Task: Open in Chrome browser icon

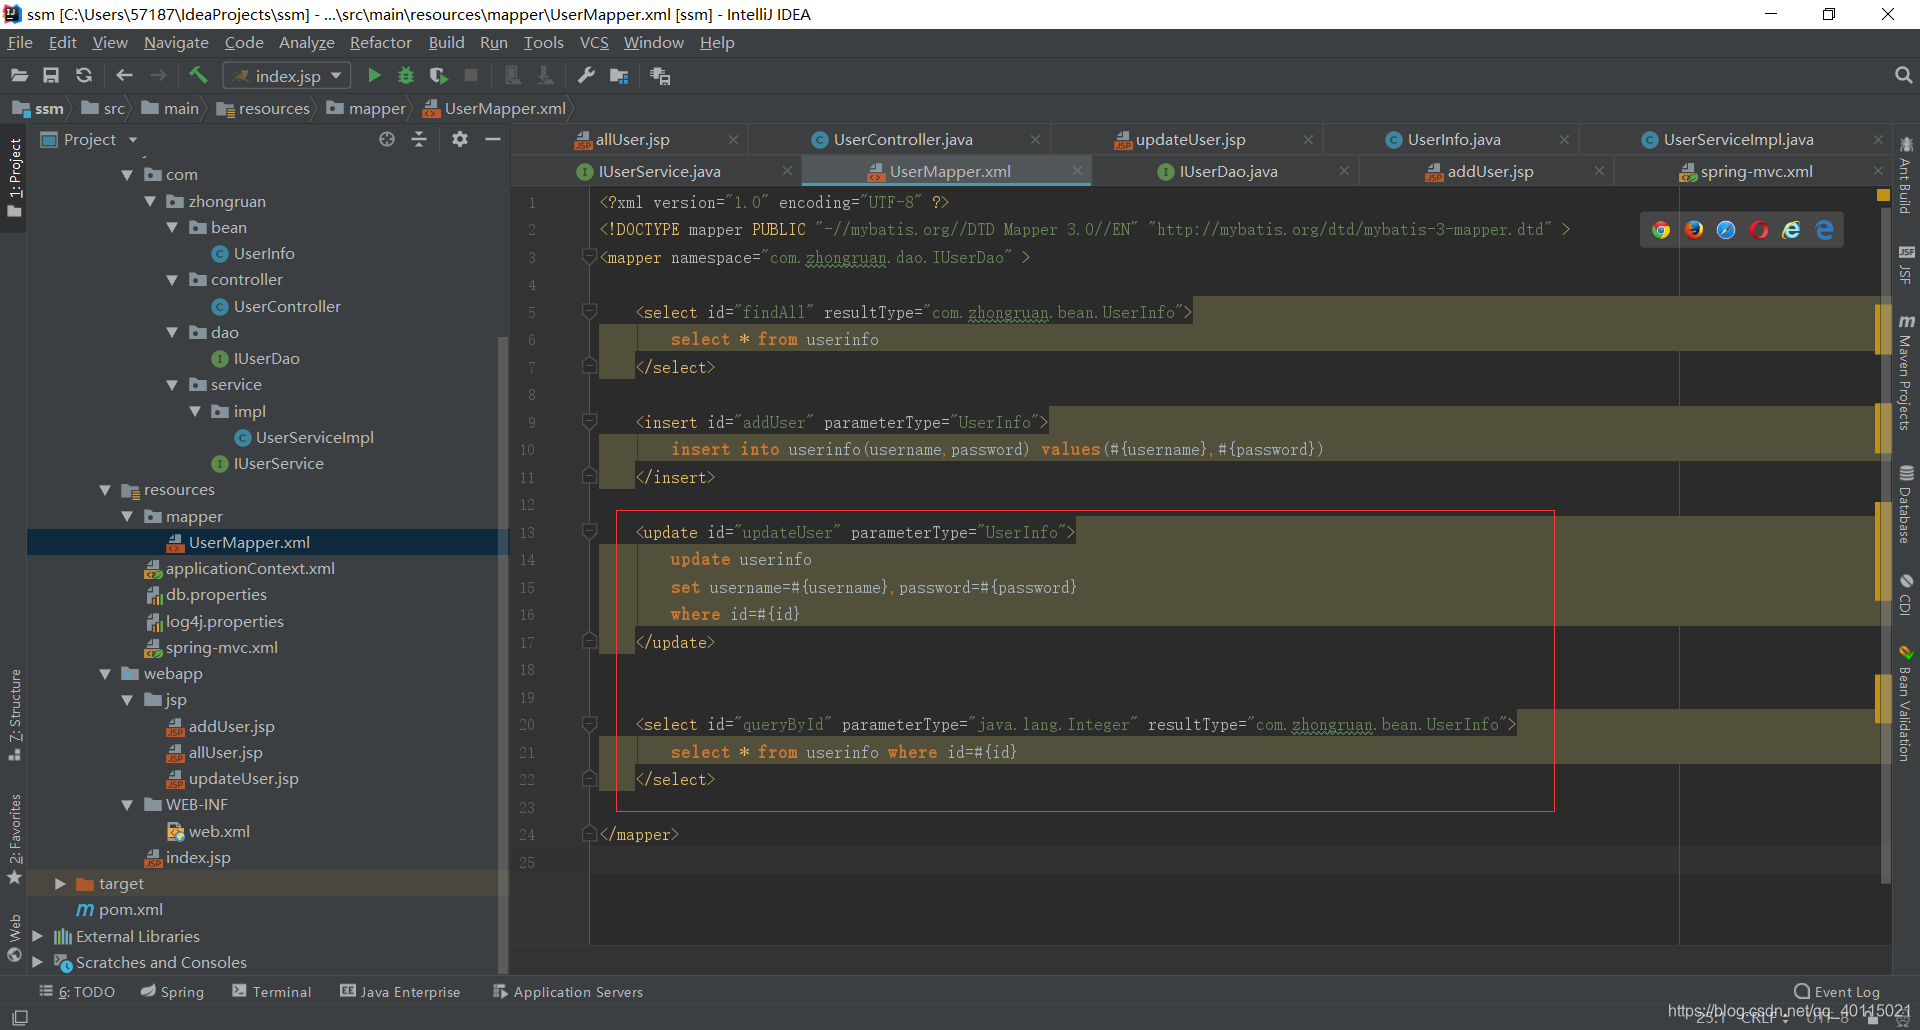Action: tap(1661, 230)
